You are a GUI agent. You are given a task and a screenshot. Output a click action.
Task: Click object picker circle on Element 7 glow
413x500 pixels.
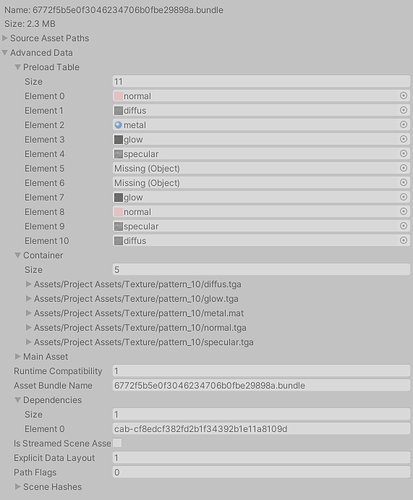[403, 197]
